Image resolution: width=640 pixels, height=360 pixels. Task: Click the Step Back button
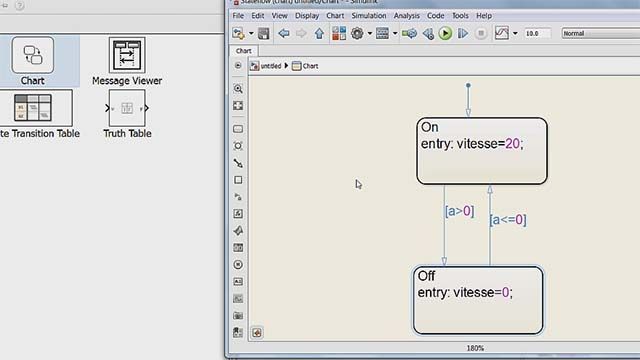click(x=428, y=33)
